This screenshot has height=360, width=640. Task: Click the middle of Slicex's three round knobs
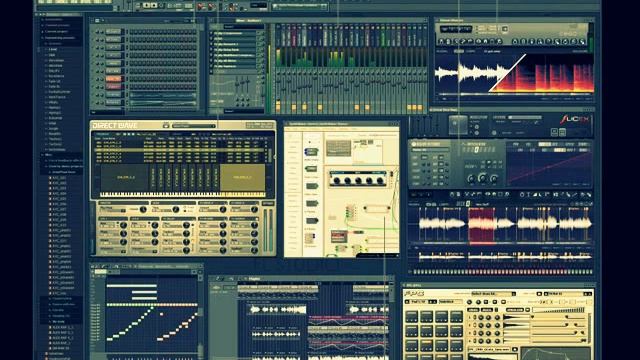(482, 178)
